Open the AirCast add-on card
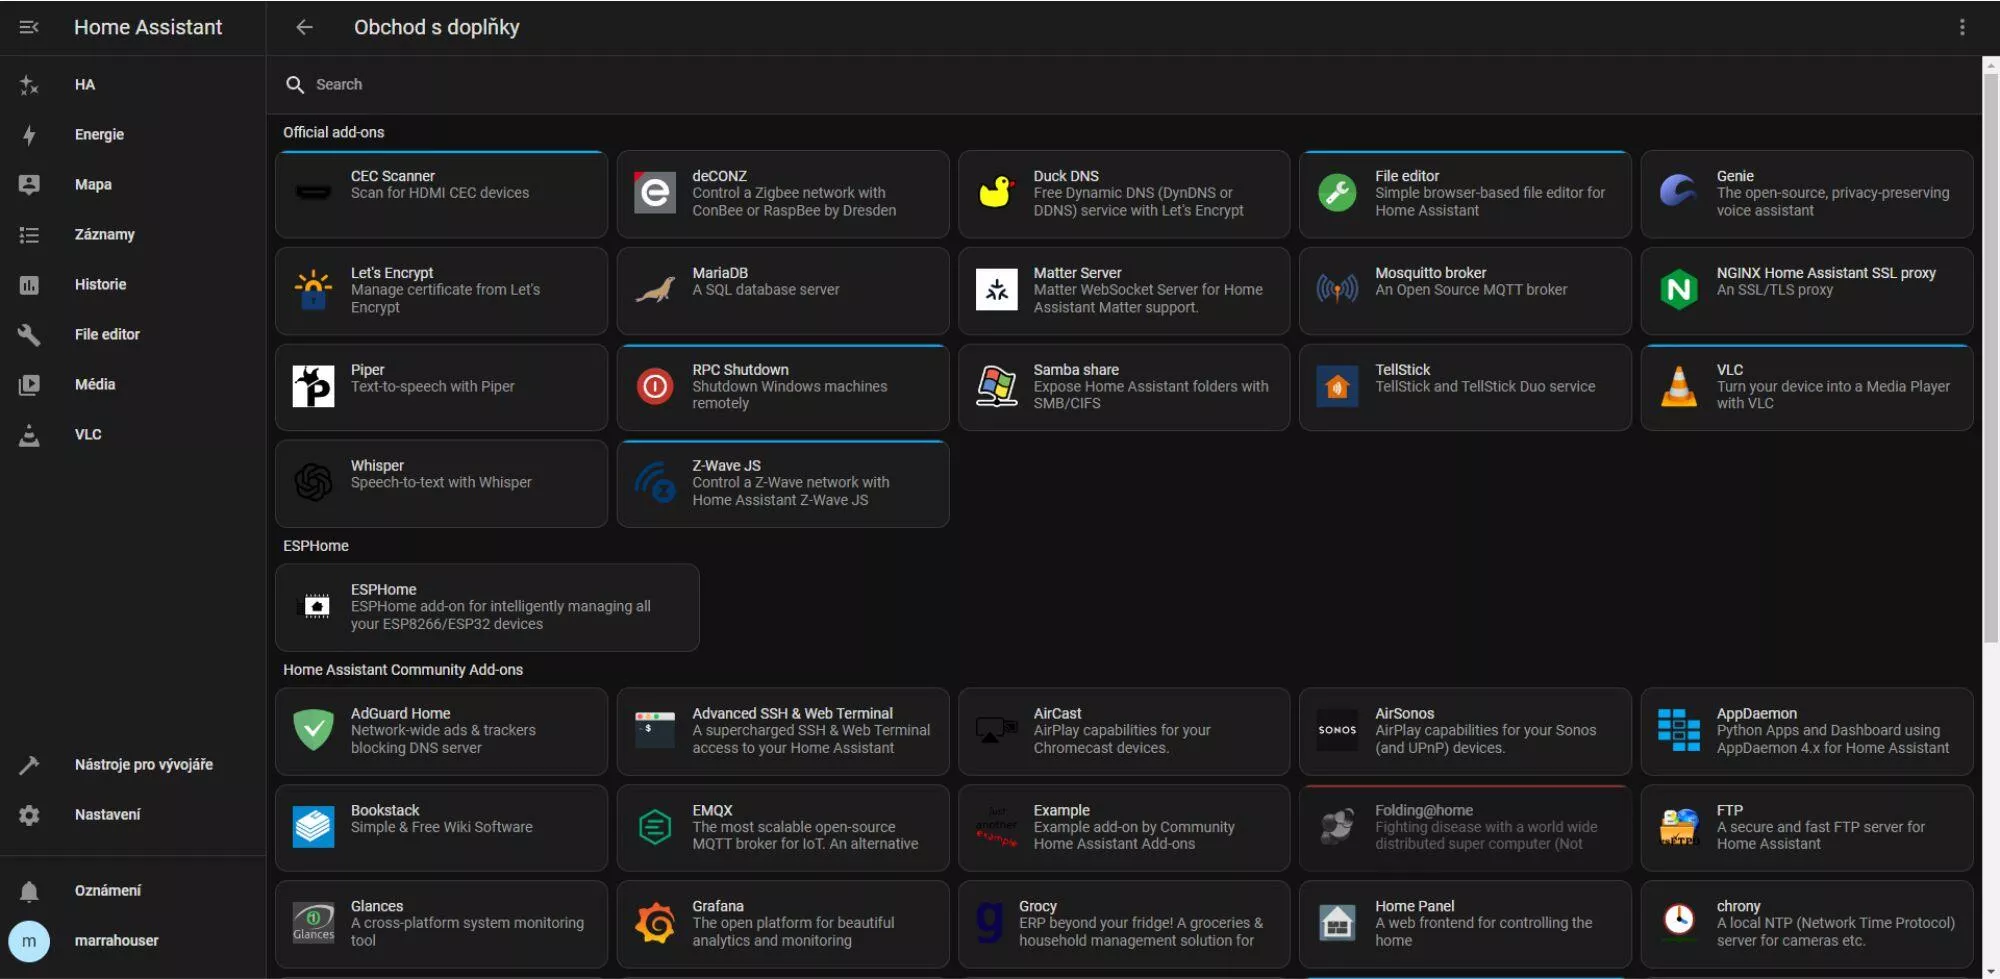Image resolution: width=2000 pixels, height=979 pixels. coord(1124,731)
